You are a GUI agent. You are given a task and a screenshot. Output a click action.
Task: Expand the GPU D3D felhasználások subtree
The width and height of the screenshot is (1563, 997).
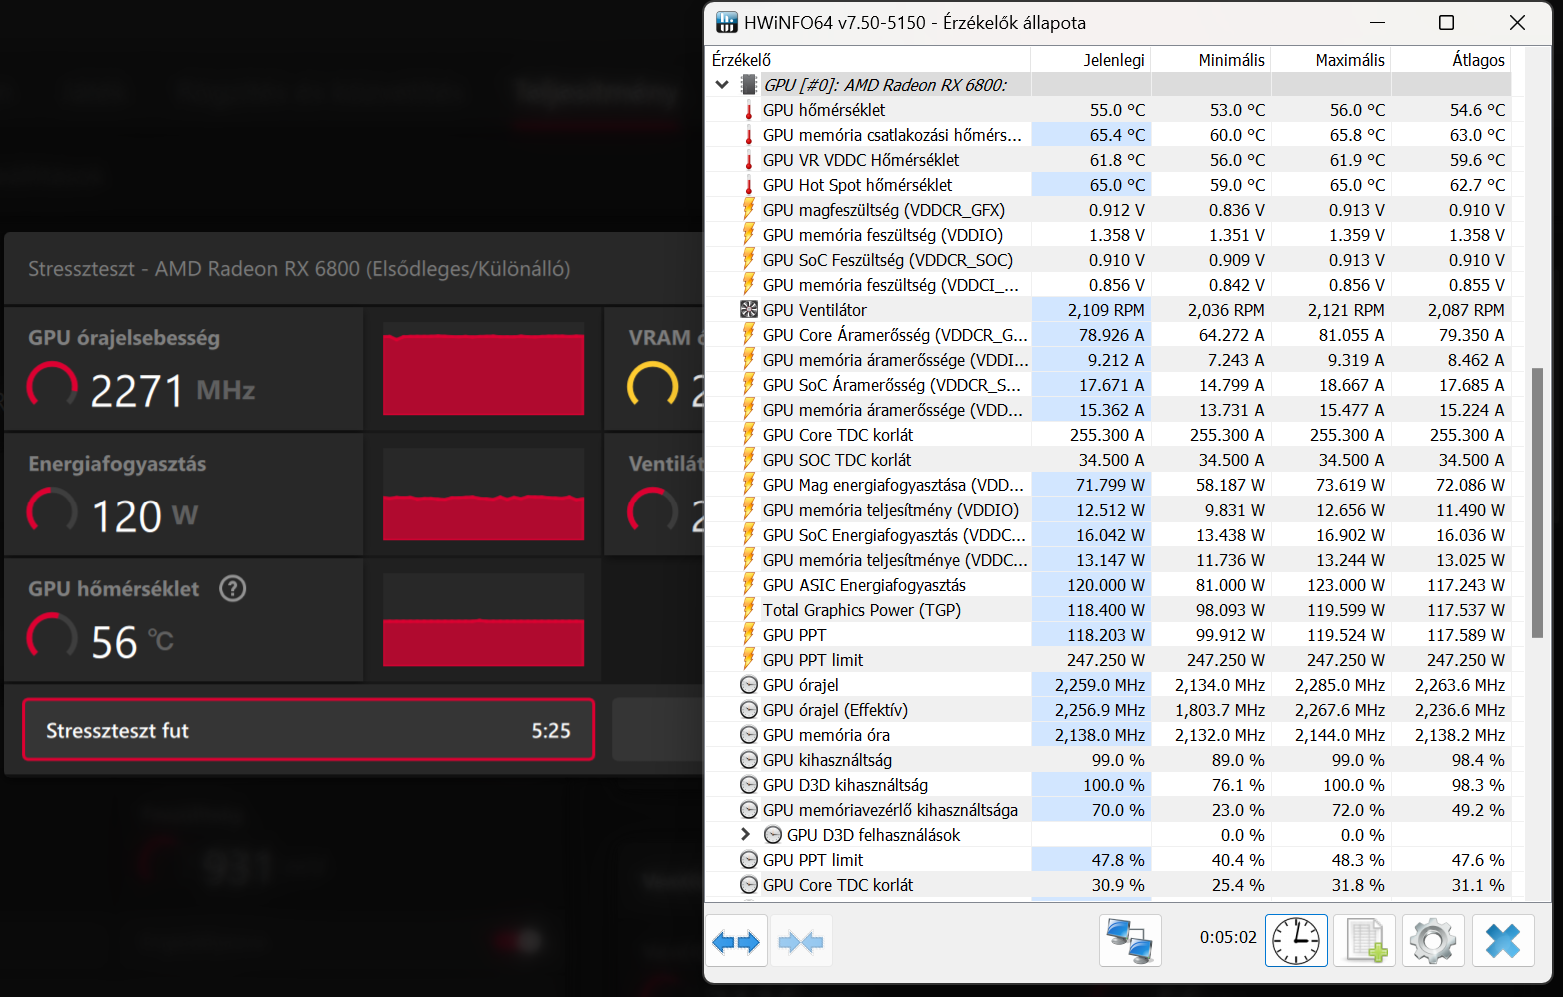(x=745, y=834)
